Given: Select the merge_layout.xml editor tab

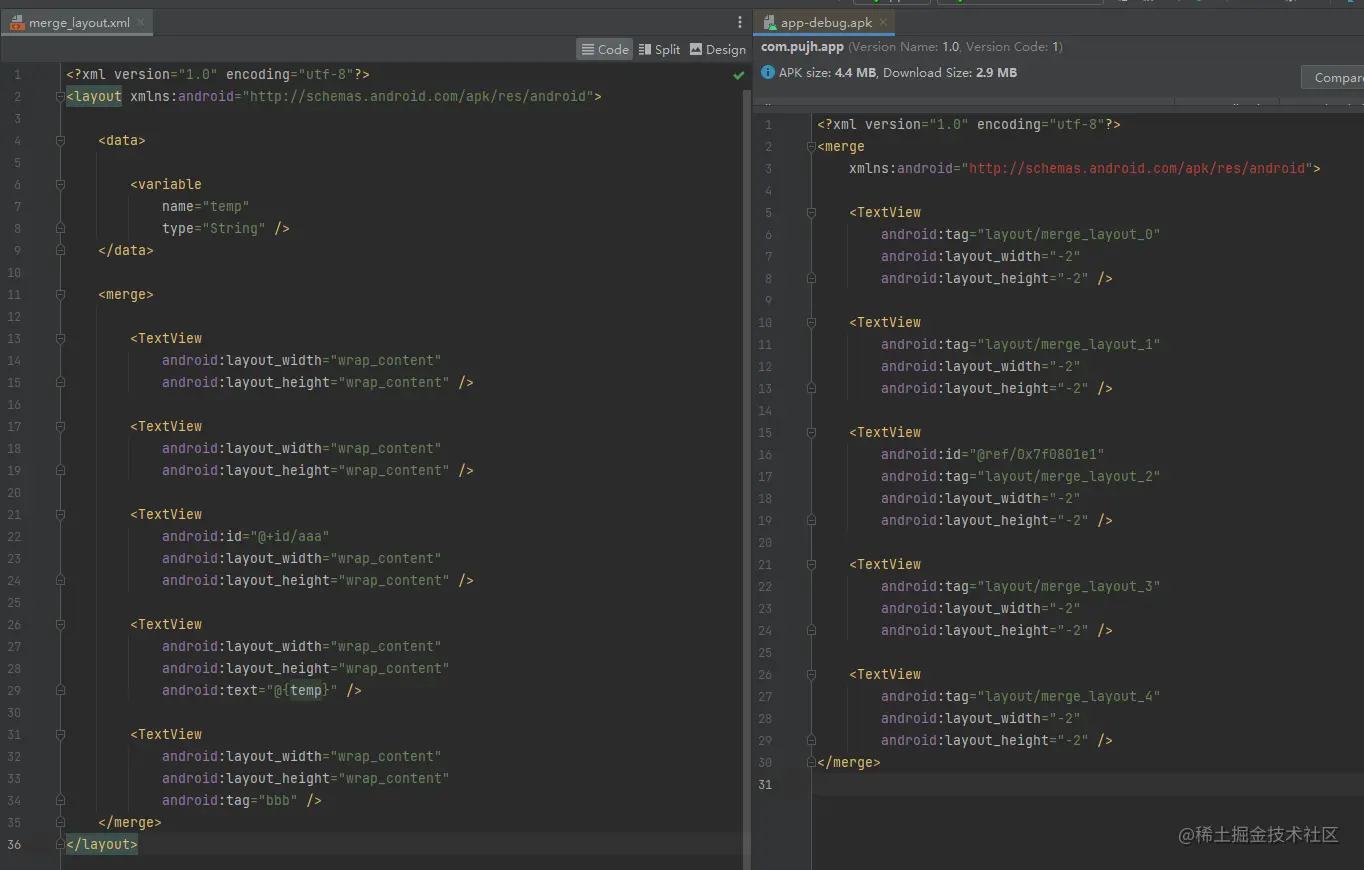Looking at the screenshot, I should click(x=78, y=22).
